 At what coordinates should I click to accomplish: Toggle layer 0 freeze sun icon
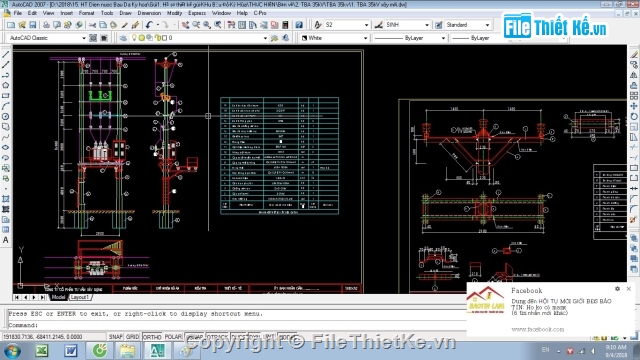142,38
